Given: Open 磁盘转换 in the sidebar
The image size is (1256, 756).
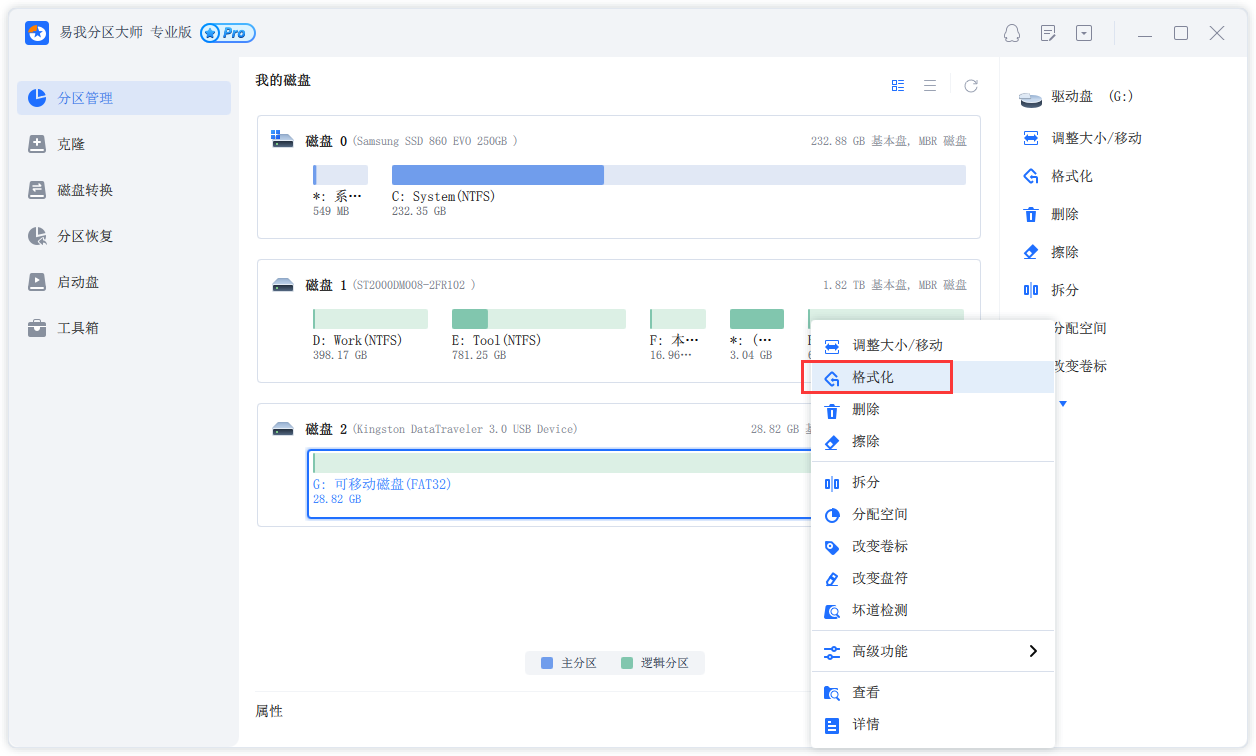Looking at the screenshot, I should [x=84, y=190].
